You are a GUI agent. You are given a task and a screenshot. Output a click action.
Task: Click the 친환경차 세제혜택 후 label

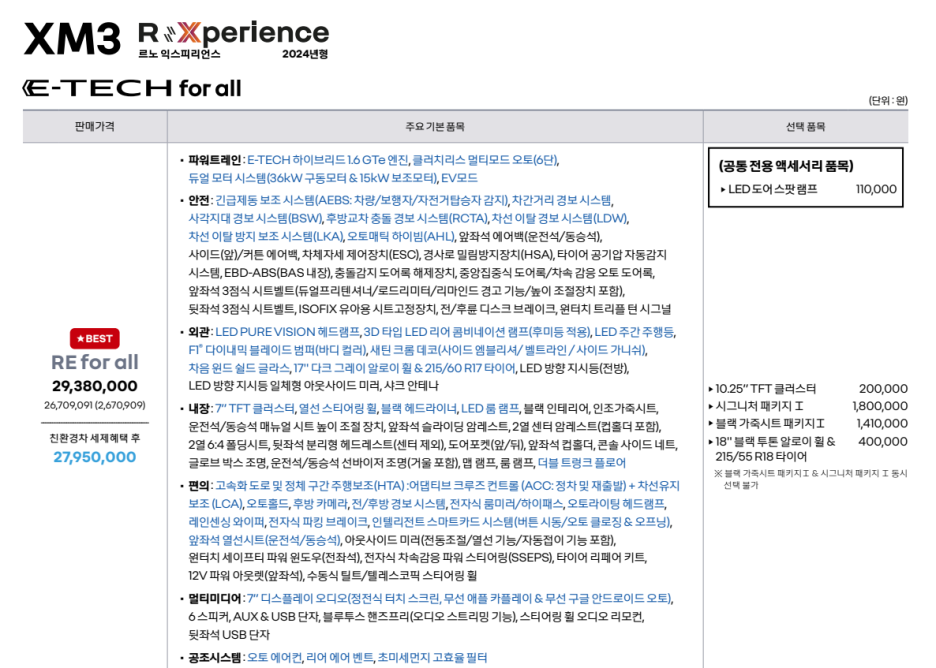tap(94, 438)
